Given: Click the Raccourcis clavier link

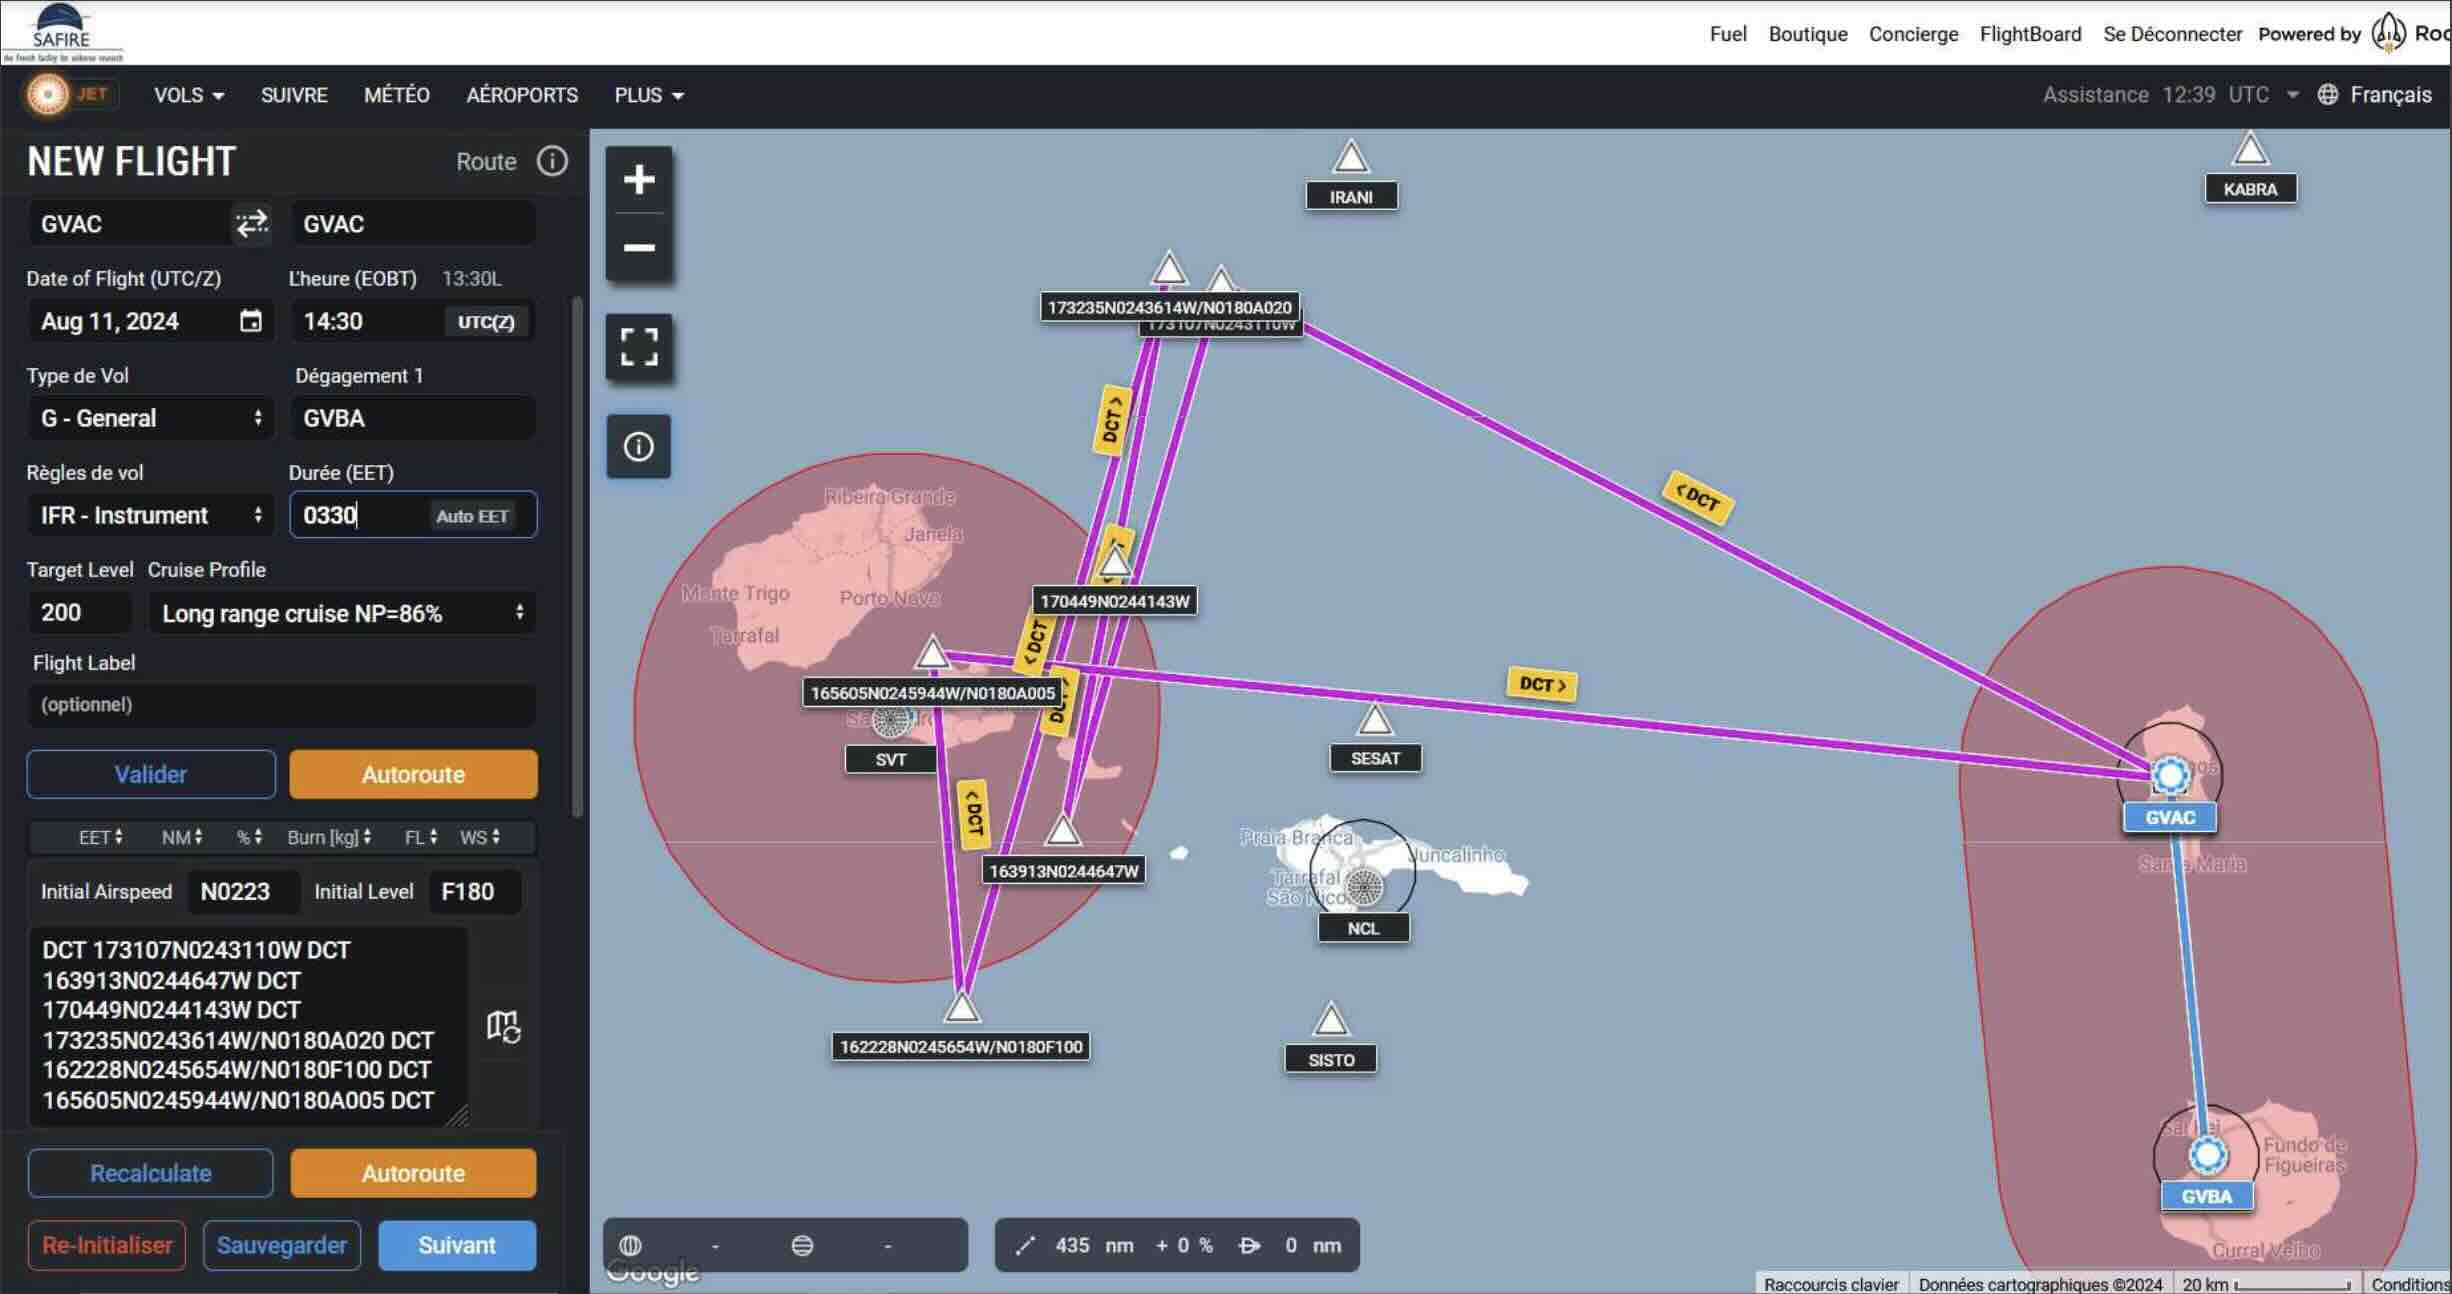Looking at the screenshot, I should (1831, 1284).
